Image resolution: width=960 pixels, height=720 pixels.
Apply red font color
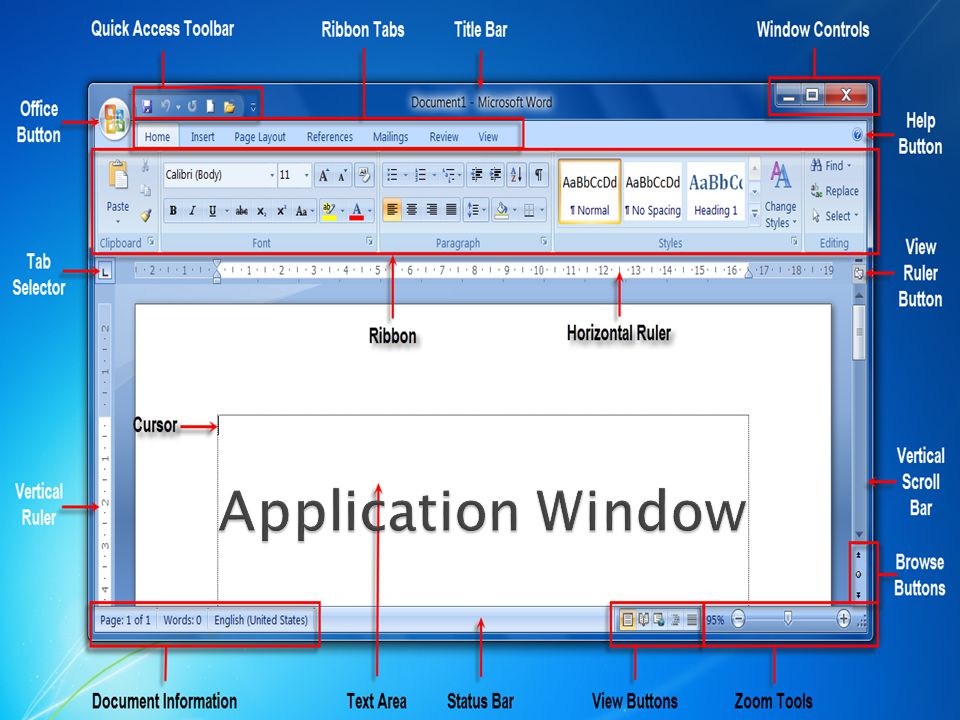(x=357, y=211)
